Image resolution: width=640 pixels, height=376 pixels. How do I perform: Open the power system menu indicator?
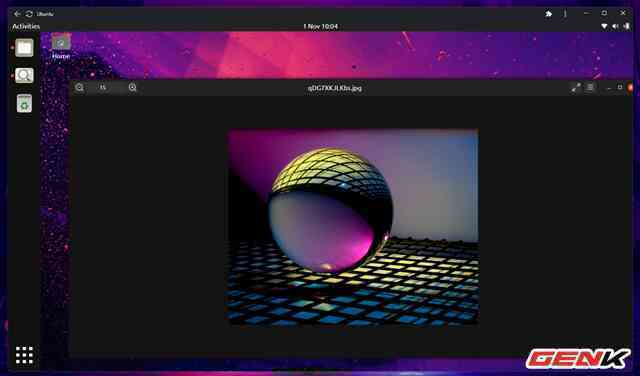627,27
